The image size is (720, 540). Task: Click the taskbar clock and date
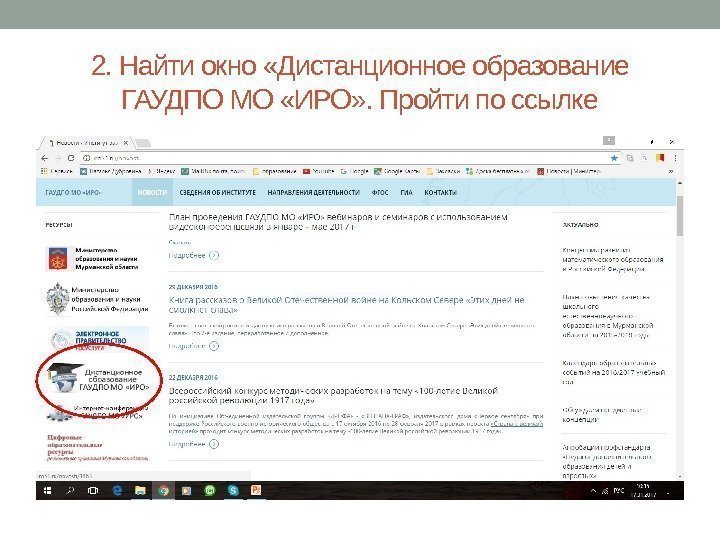(644, 490)
